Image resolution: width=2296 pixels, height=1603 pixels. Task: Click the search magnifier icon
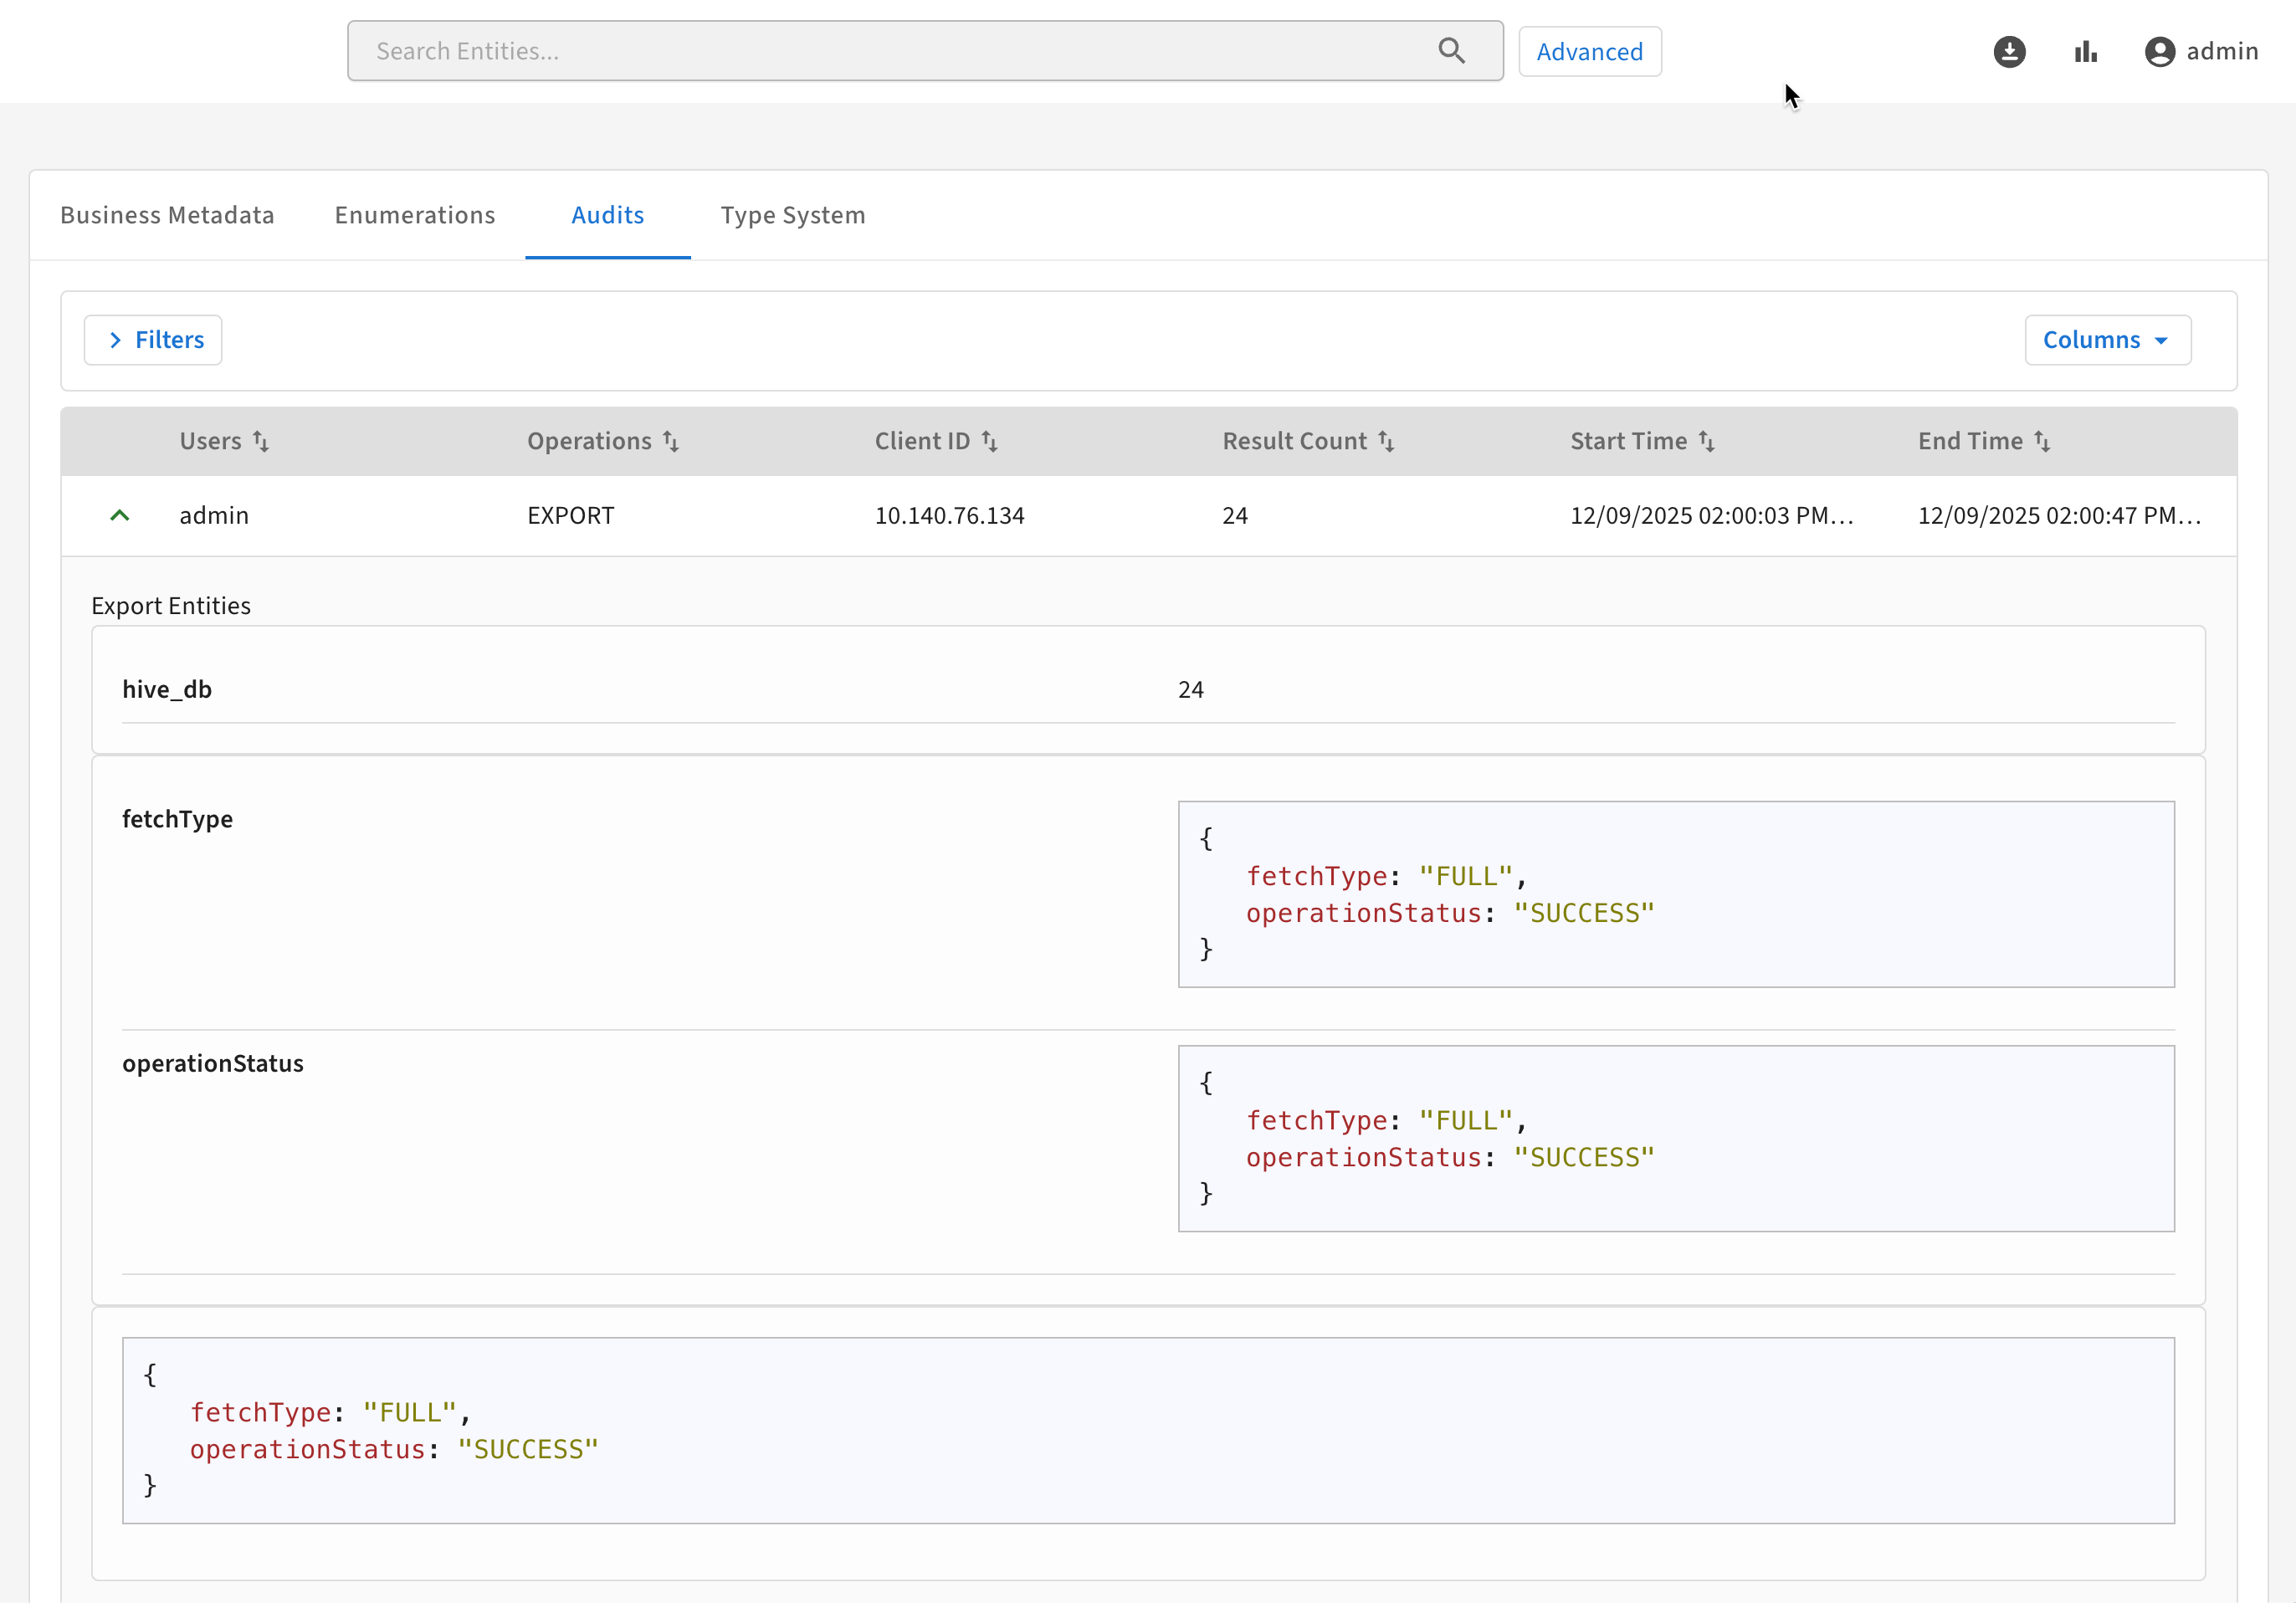click(x=1451, y=51)
